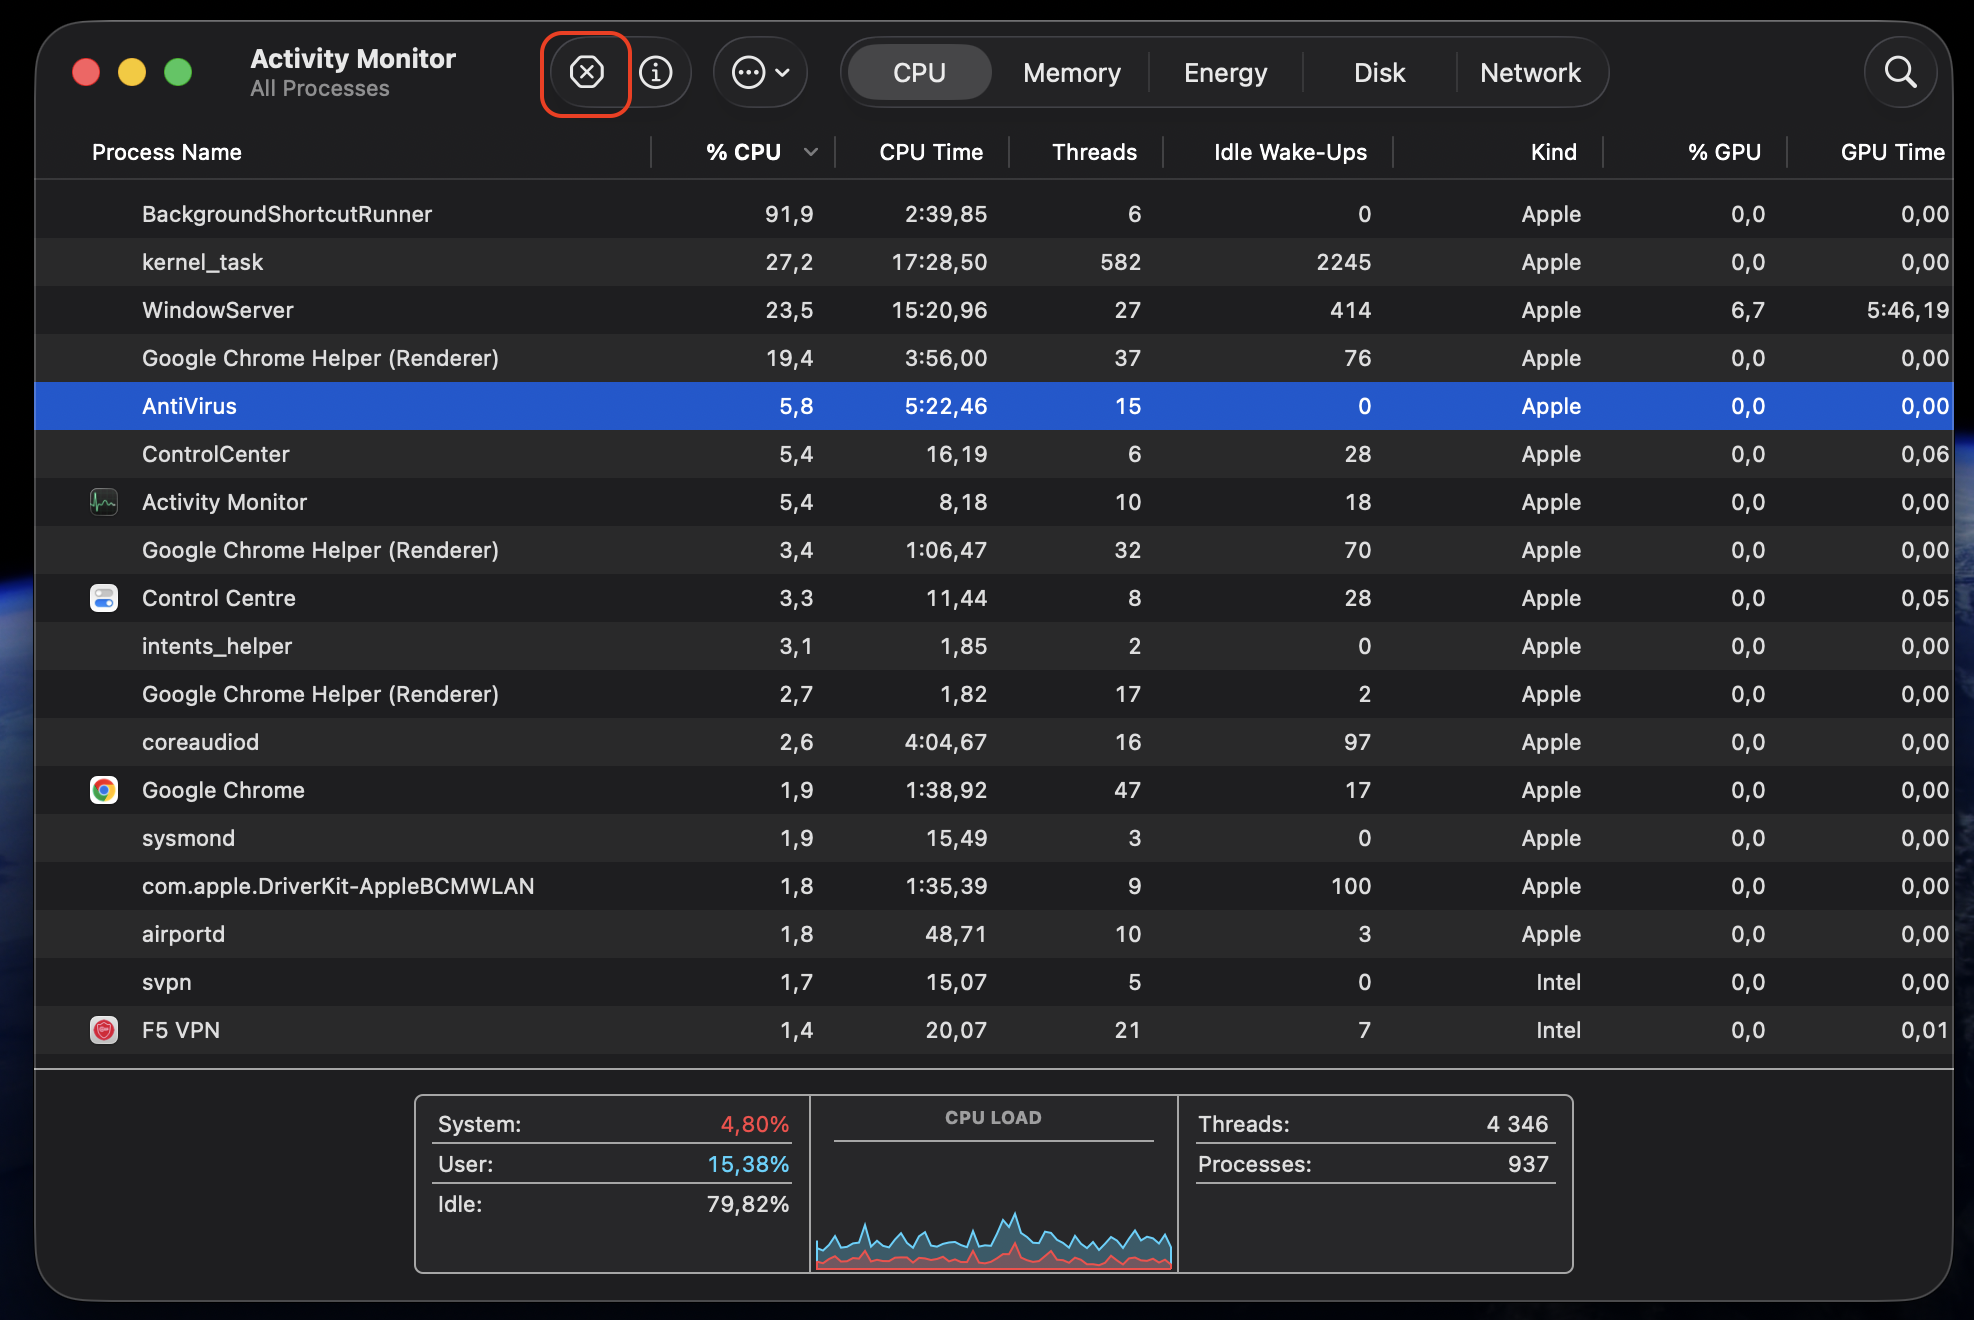The image size is (1974, 1320).
Task: Select the com.apple.DriverKit-AppleBCMWLAN process
Action: click(x=338, y=886)
